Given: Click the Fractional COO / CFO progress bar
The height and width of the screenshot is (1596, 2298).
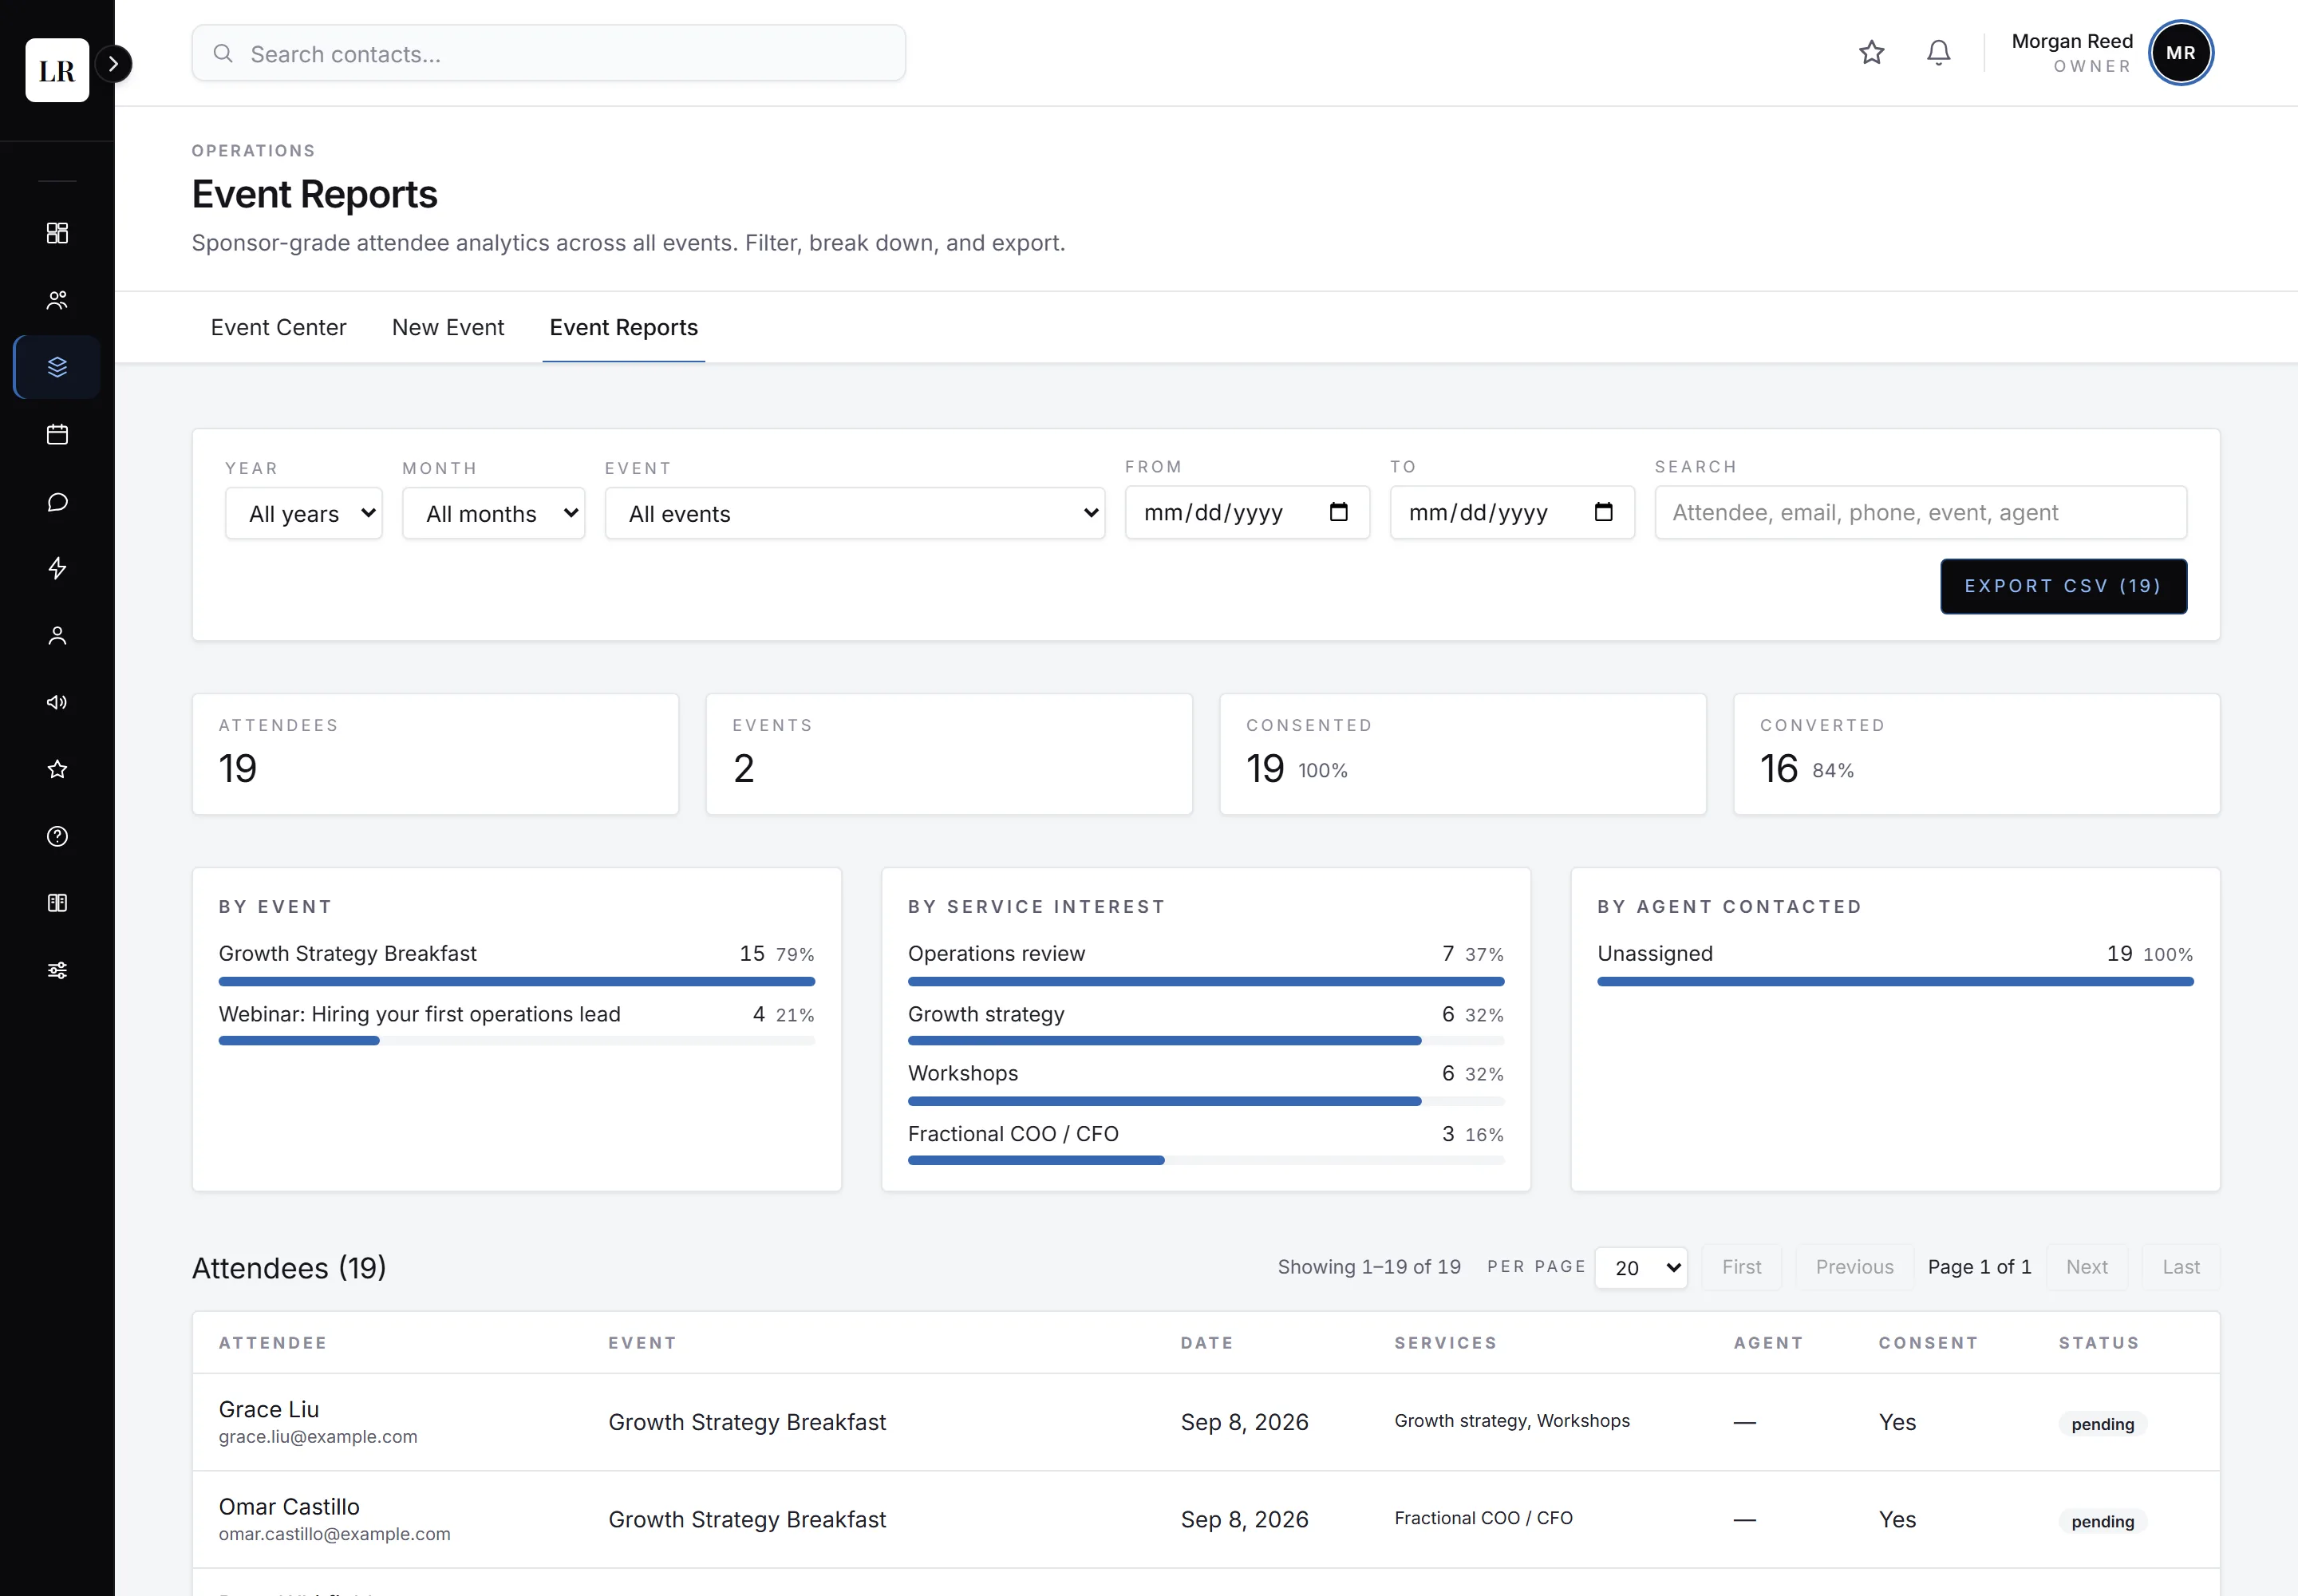Looking at the screenshot, I should 1205,1160.
